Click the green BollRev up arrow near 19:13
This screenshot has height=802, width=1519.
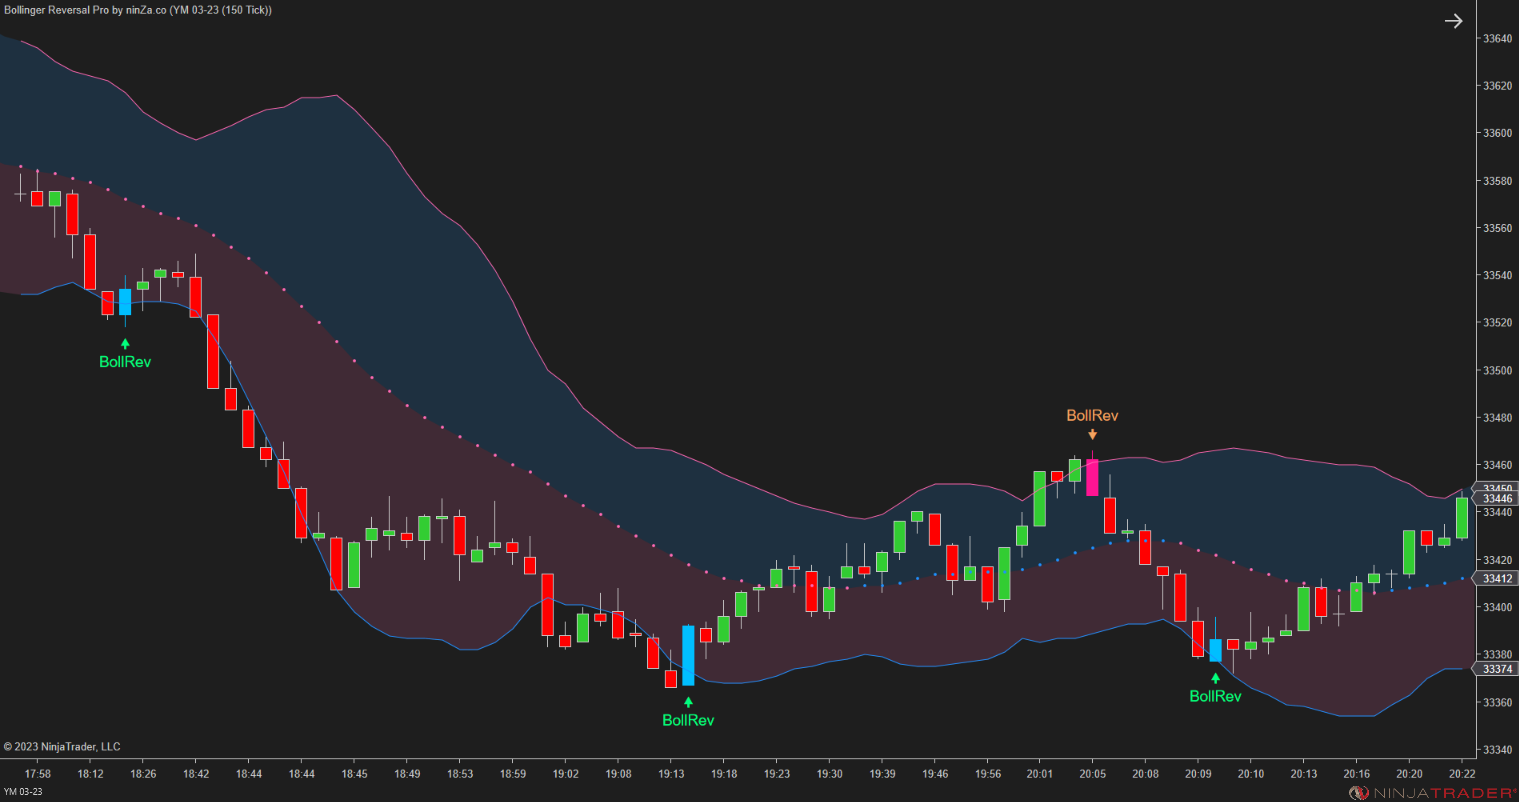(x=687, y=701)
